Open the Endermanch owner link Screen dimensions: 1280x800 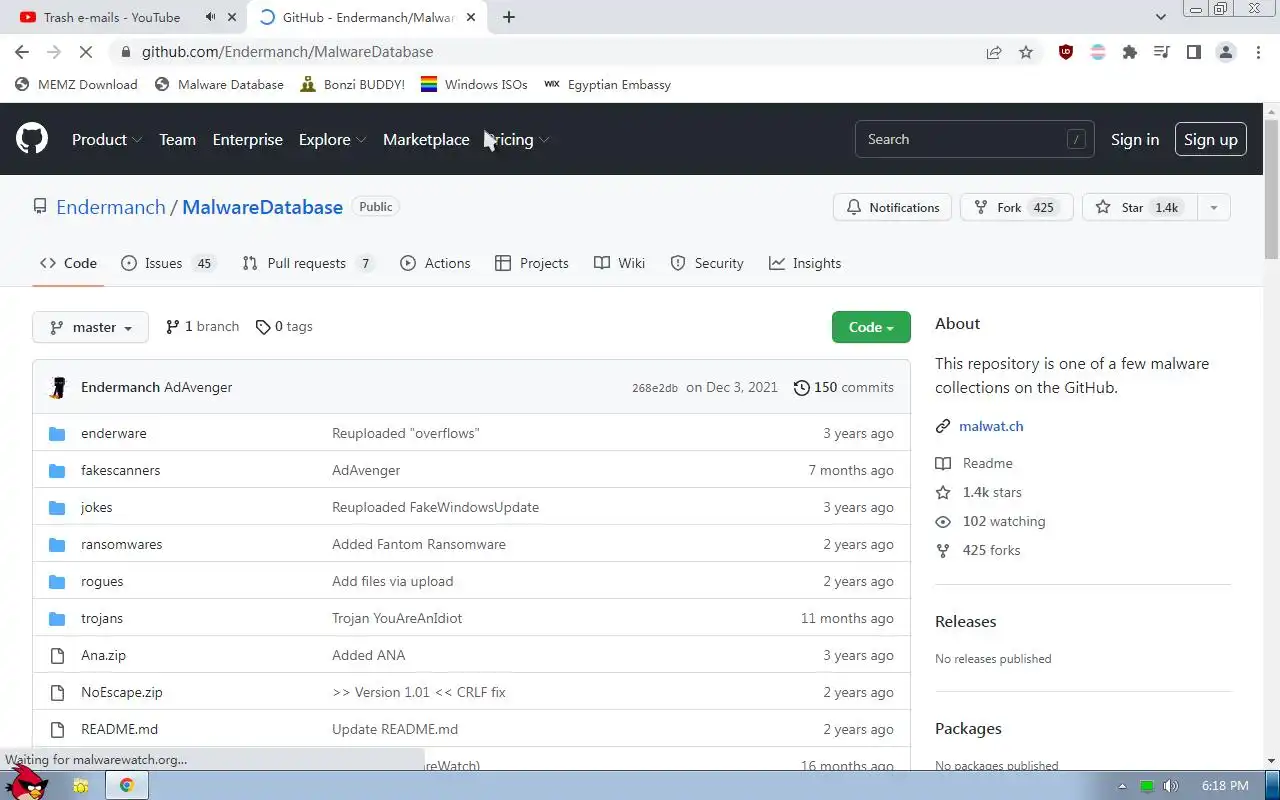(111, 207)
